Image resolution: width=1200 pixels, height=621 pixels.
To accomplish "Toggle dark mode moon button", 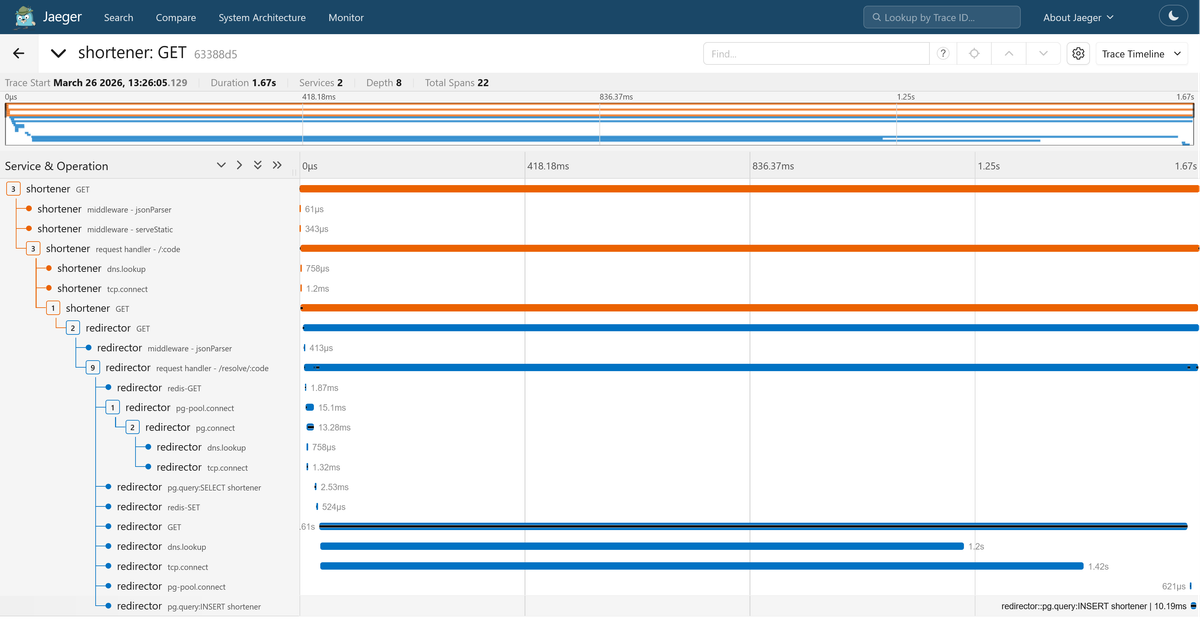I will pos(1173,17).
